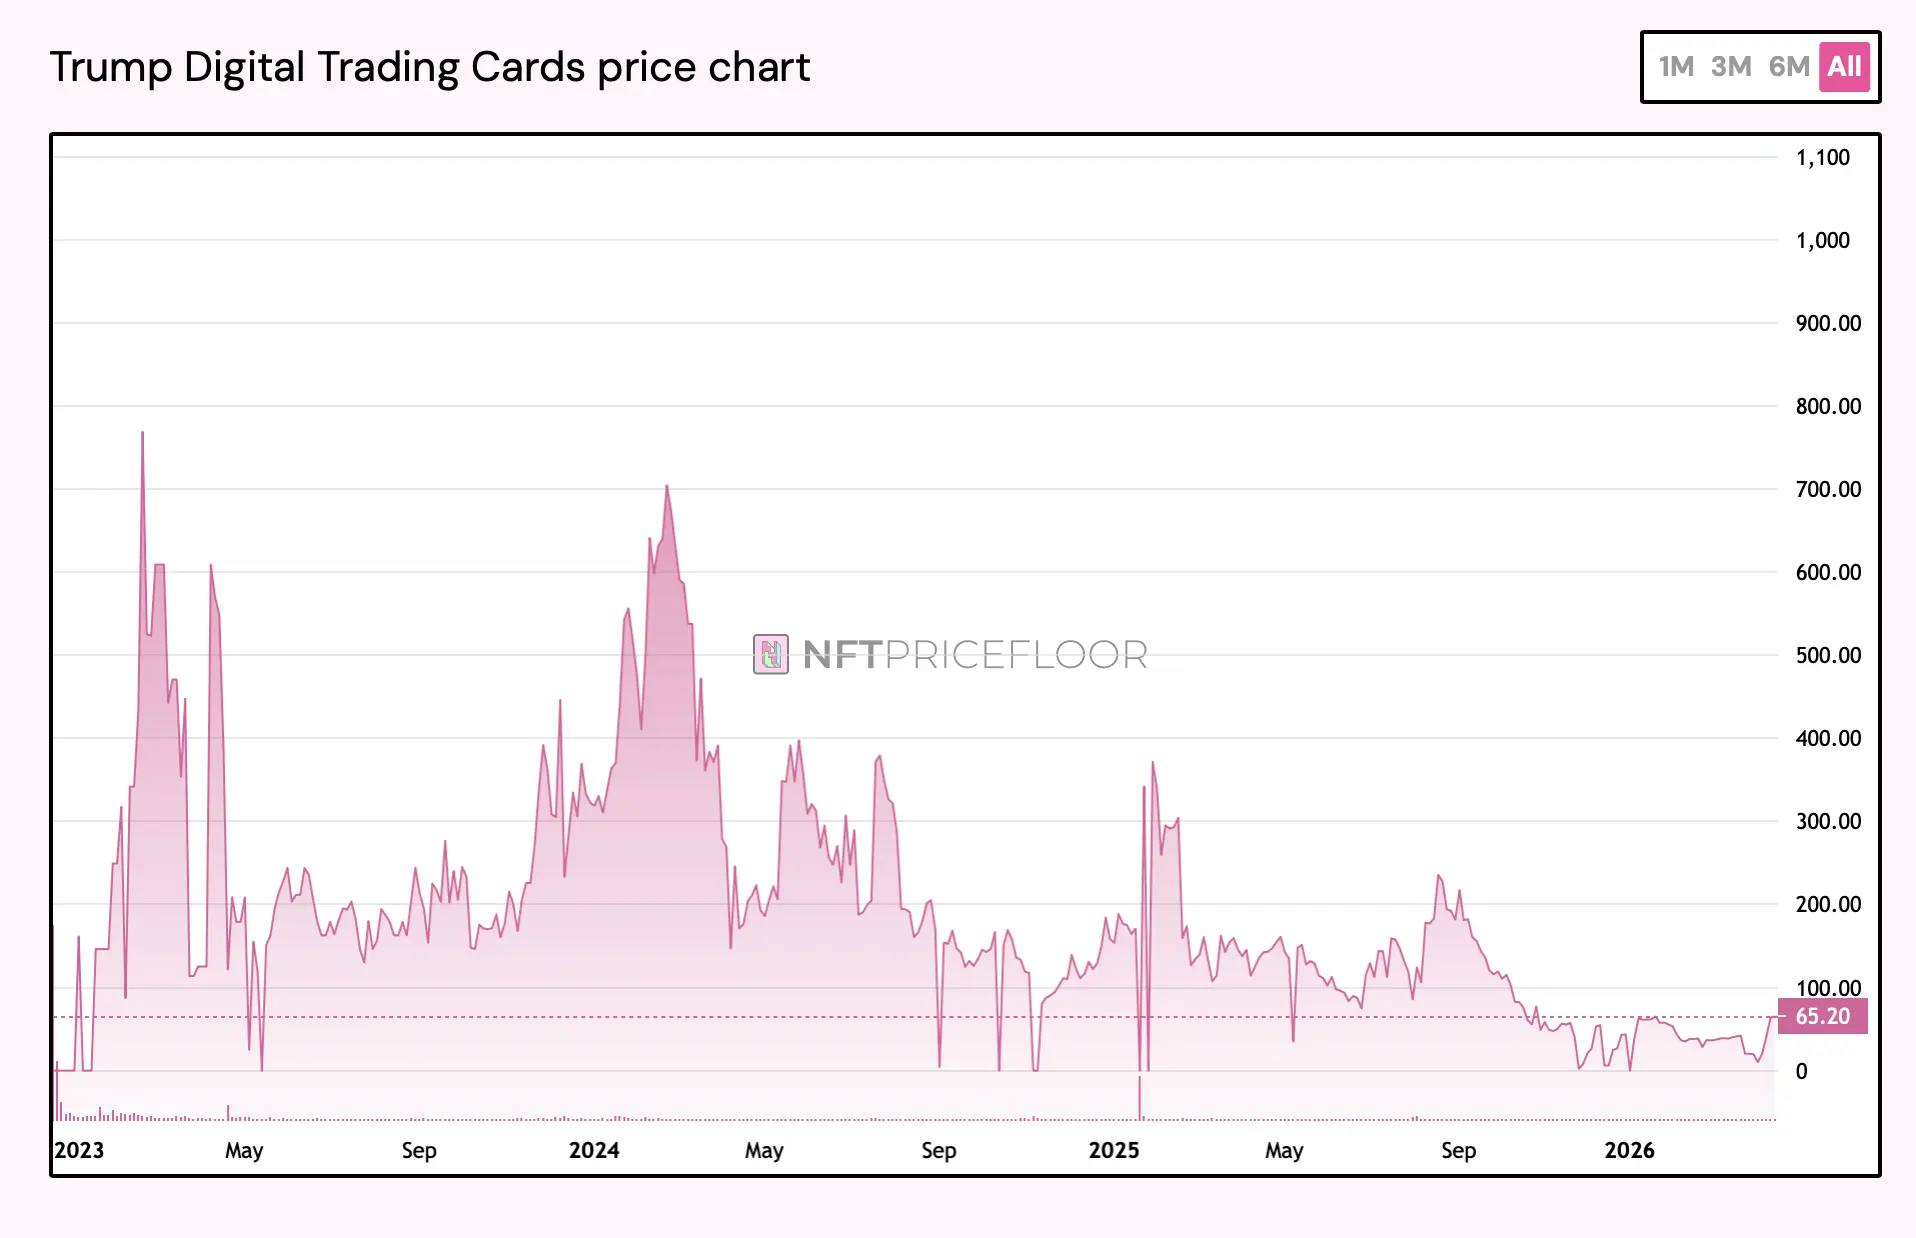Click the 500.00 y-axis price label

[1828, 655]
